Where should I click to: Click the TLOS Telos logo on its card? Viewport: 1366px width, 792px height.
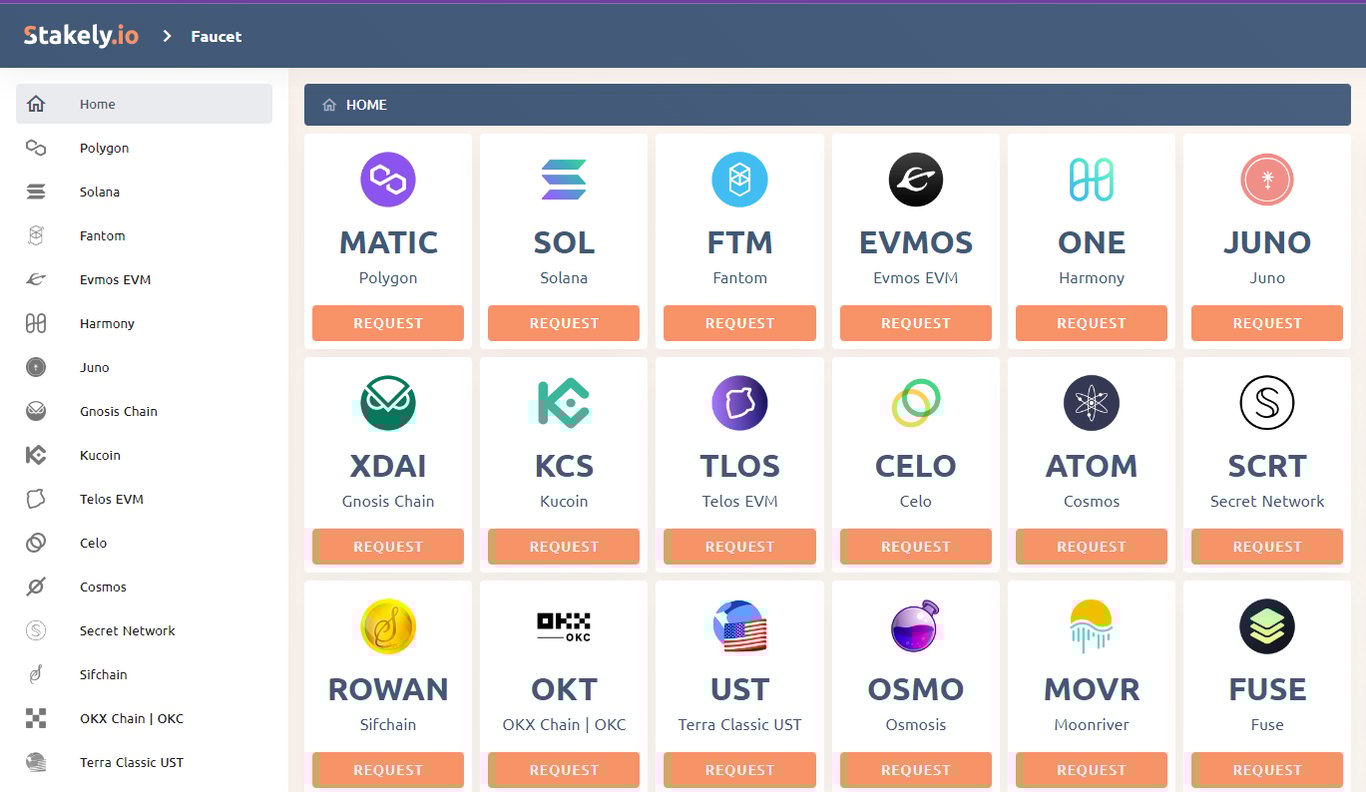[740, 403]
